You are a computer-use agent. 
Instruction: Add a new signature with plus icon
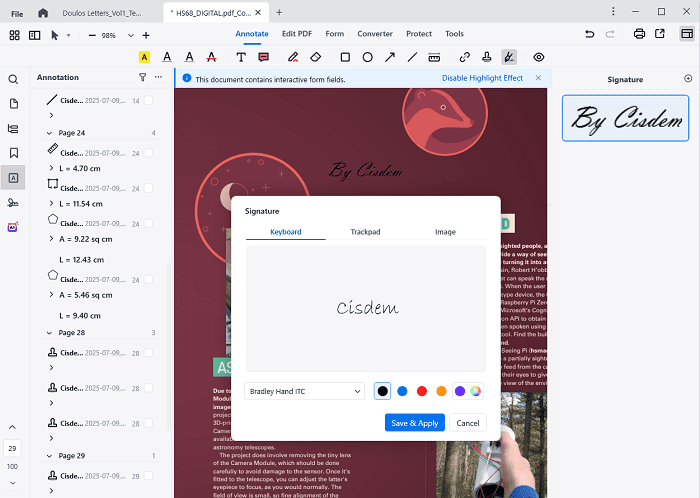pyautogui.click(x=687, y=78)
